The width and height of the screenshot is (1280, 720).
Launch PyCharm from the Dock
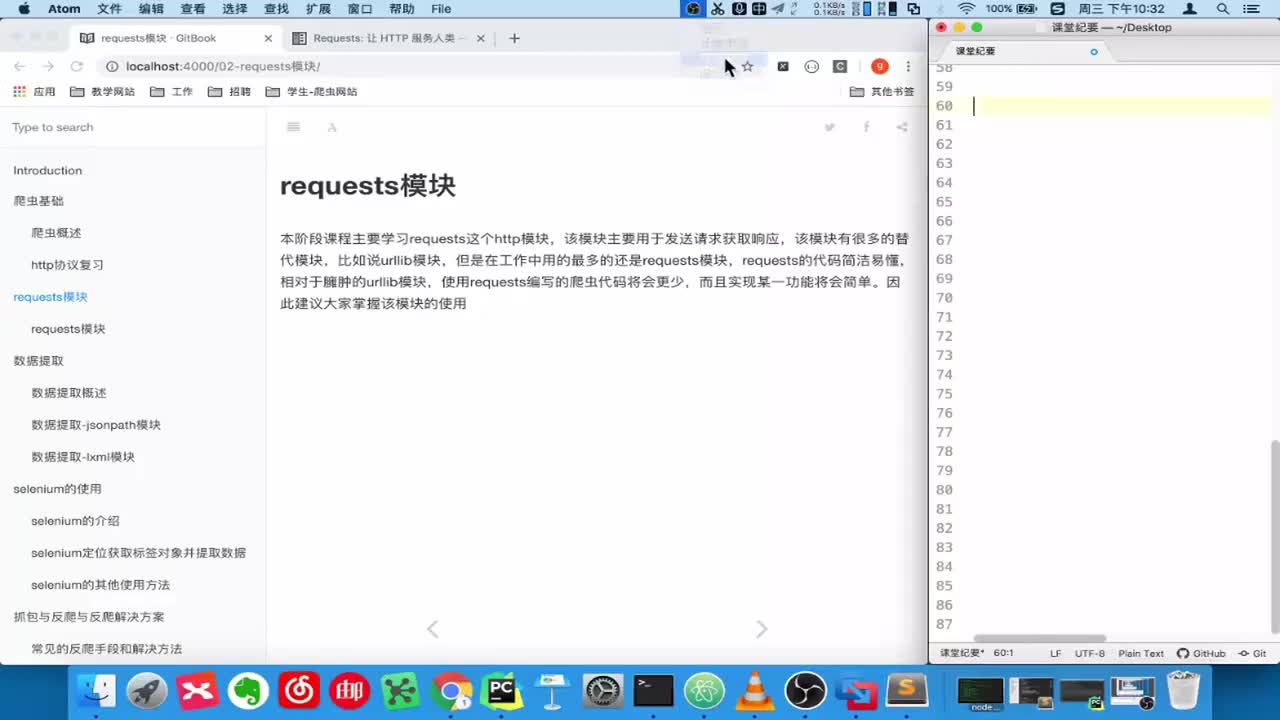click(502, 691)
